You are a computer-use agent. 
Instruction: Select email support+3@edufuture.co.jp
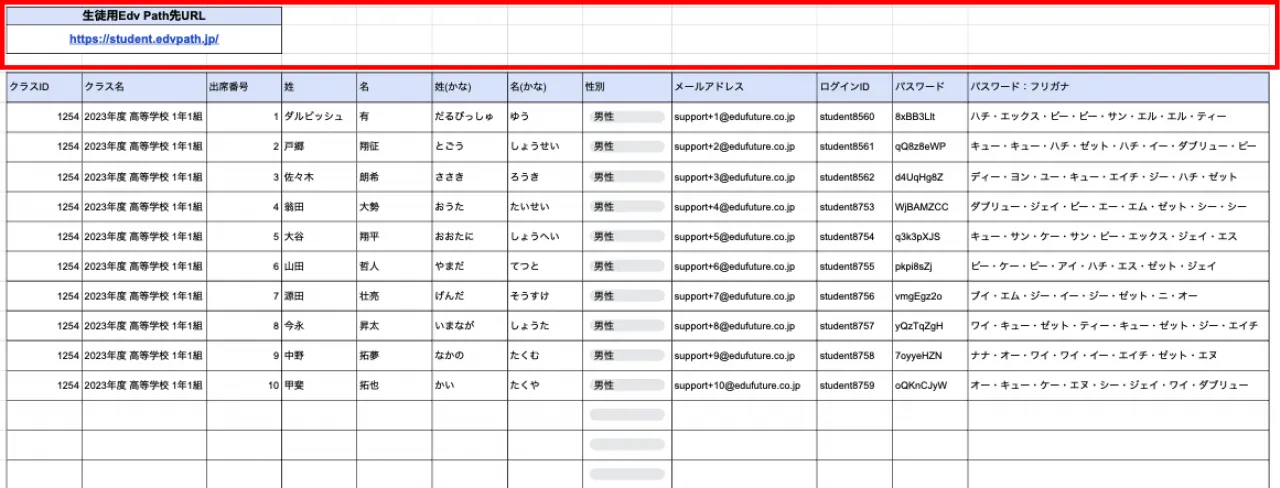(743, 177)
